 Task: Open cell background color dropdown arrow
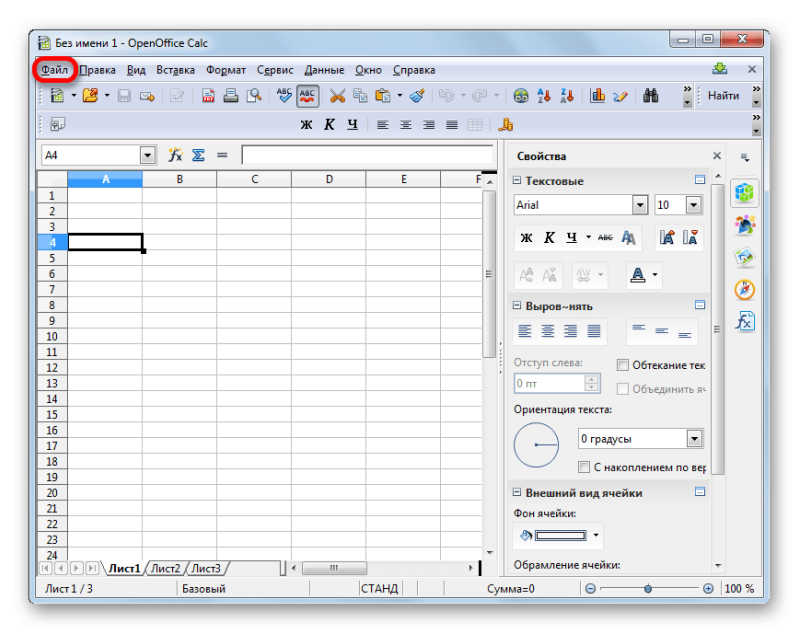click(596, 535)
